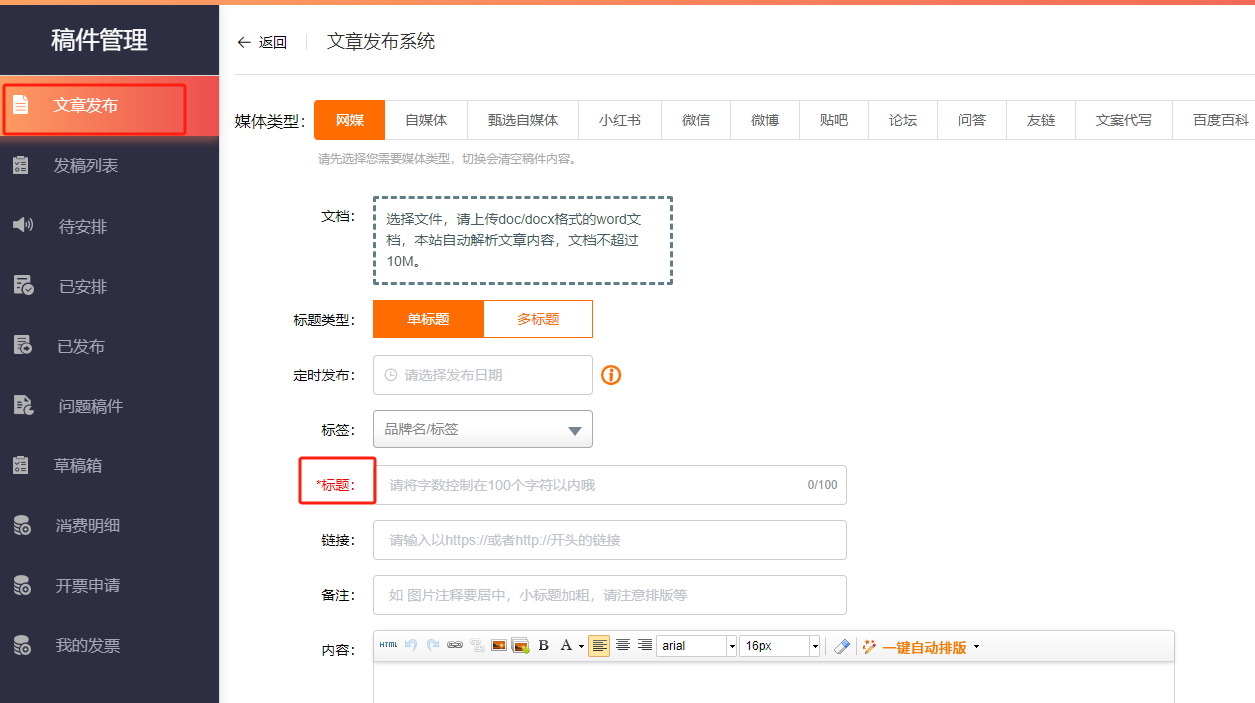Expand the 品牌名/标签 dropdown
Viewport: 1255px width, 703px height.
pyautogui.click(x=483, y=429)
